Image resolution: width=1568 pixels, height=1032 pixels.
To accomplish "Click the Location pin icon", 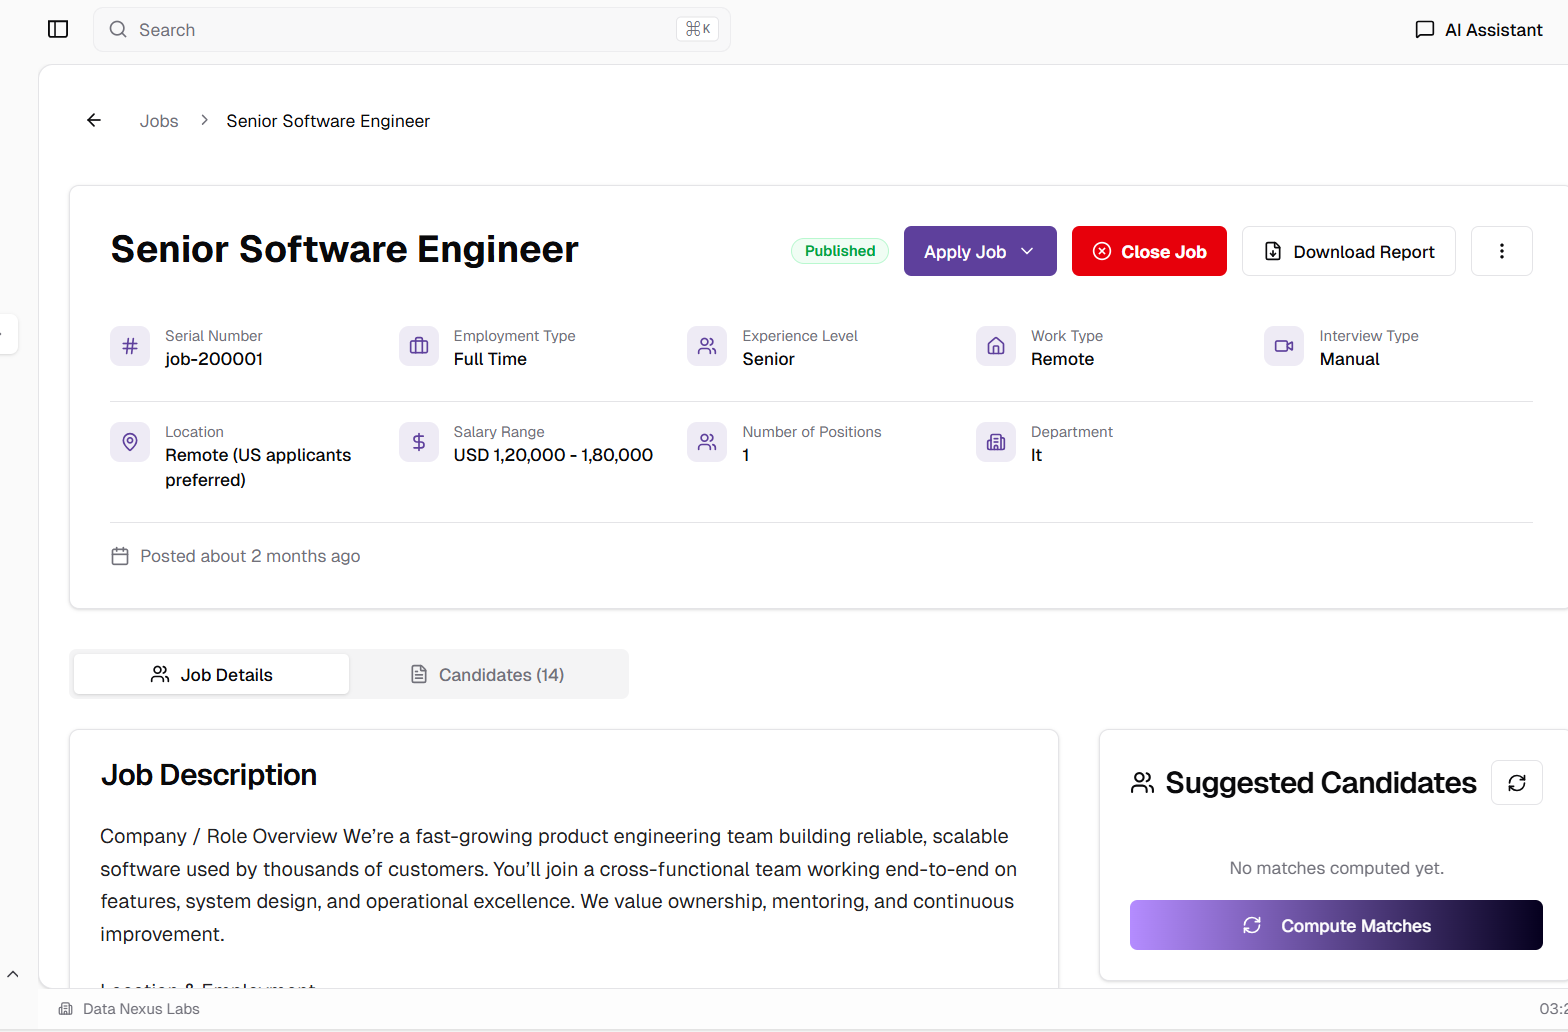I will pyautogui.click(x=130, y=442).
